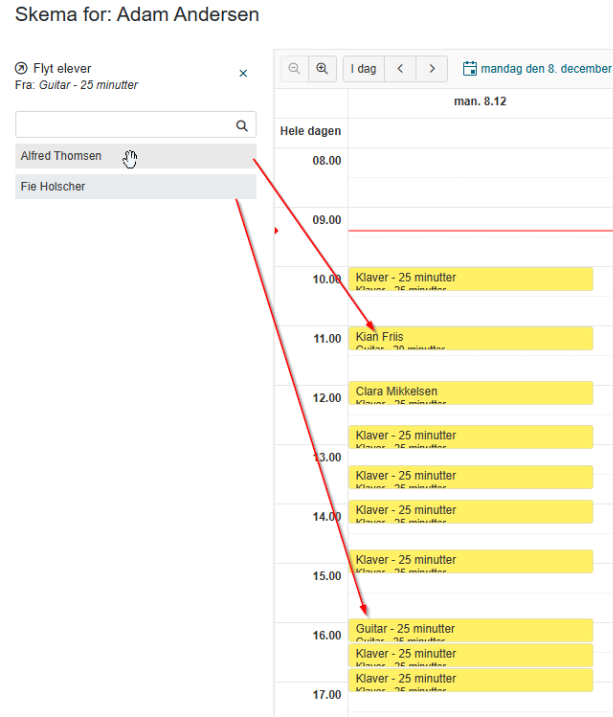Go to previous day with left chevron
613x717 pixels.
(400, 69)
